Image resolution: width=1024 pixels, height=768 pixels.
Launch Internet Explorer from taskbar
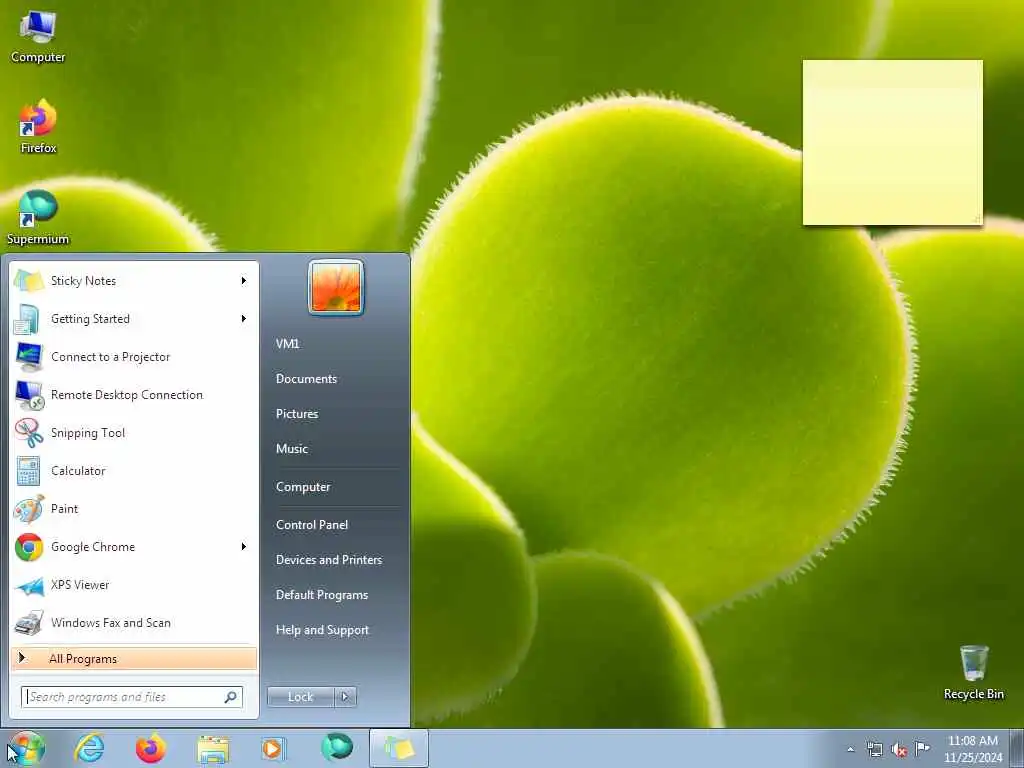[x=89, y=748]
